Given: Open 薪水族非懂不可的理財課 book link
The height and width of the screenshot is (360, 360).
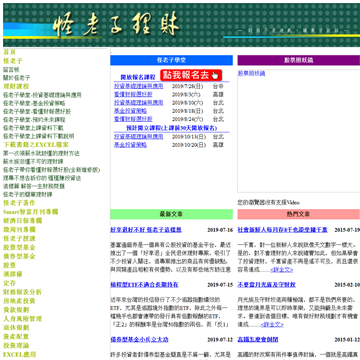Looking at the screenshot, I should click(33, 162).
